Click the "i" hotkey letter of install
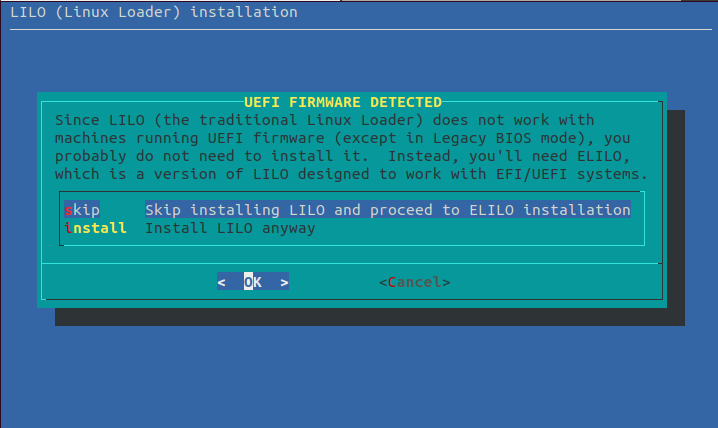This screenshot has height=428, width=718. pos(68,228)
